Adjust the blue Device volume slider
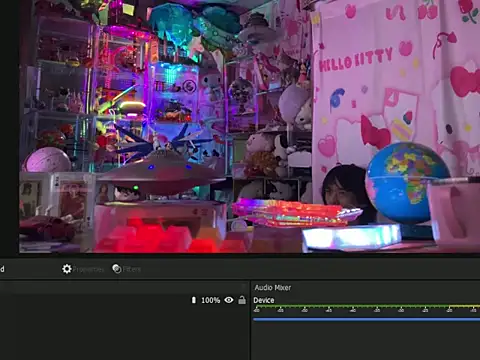The height and width of the screenshot is (360, 480). pyautogui.click(x=366, y=319)
